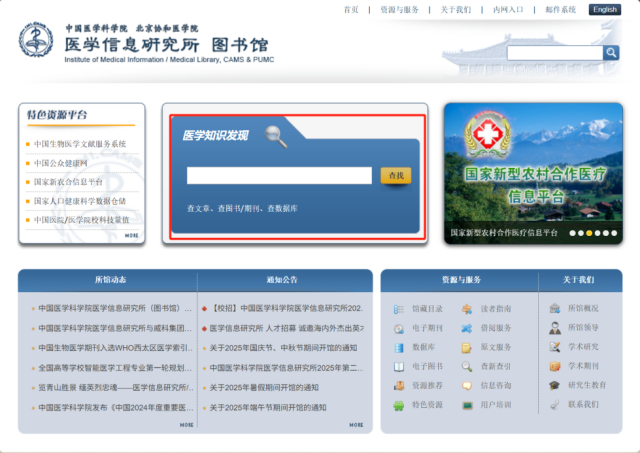Click the 所馆领导 person icon
The image size is (640, 453).
coord(555,328)
